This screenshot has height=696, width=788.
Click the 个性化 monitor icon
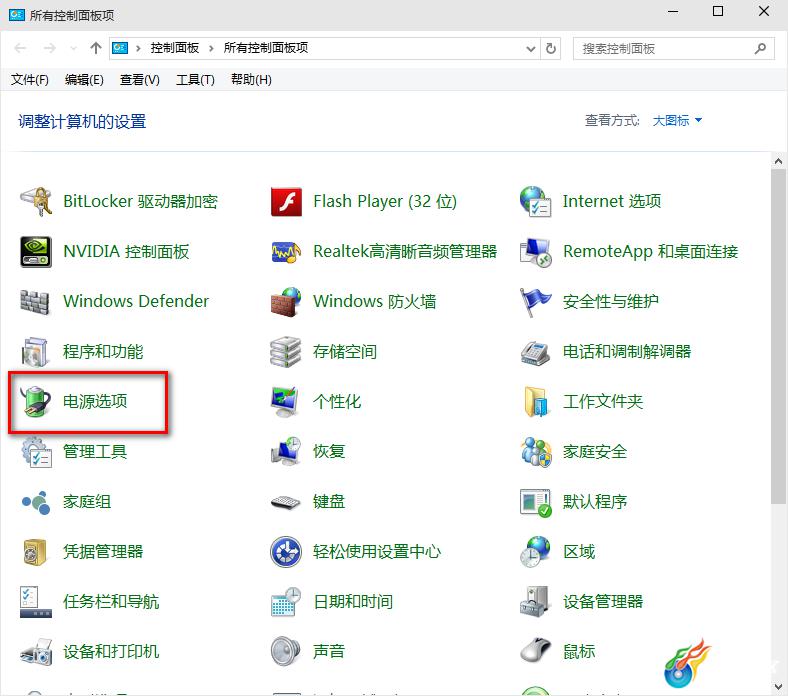coord(286,402)
